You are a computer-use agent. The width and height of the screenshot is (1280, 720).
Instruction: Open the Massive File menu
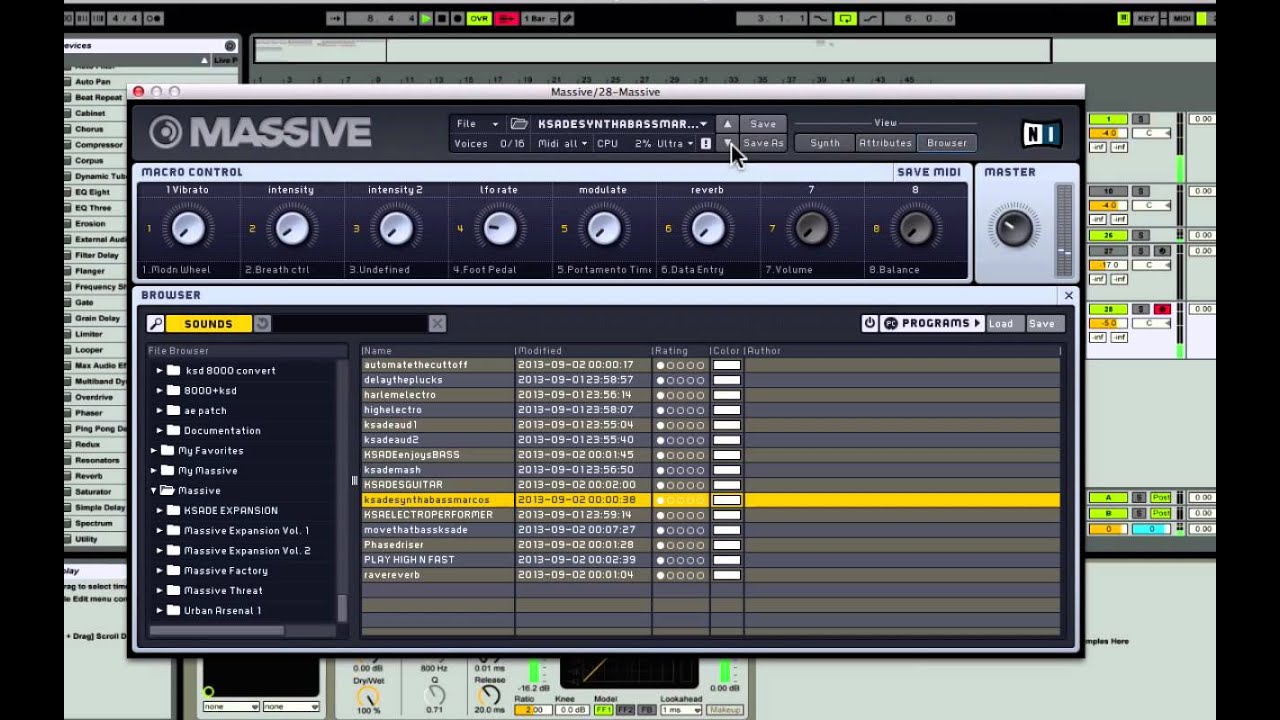click(x=476, y=124)
